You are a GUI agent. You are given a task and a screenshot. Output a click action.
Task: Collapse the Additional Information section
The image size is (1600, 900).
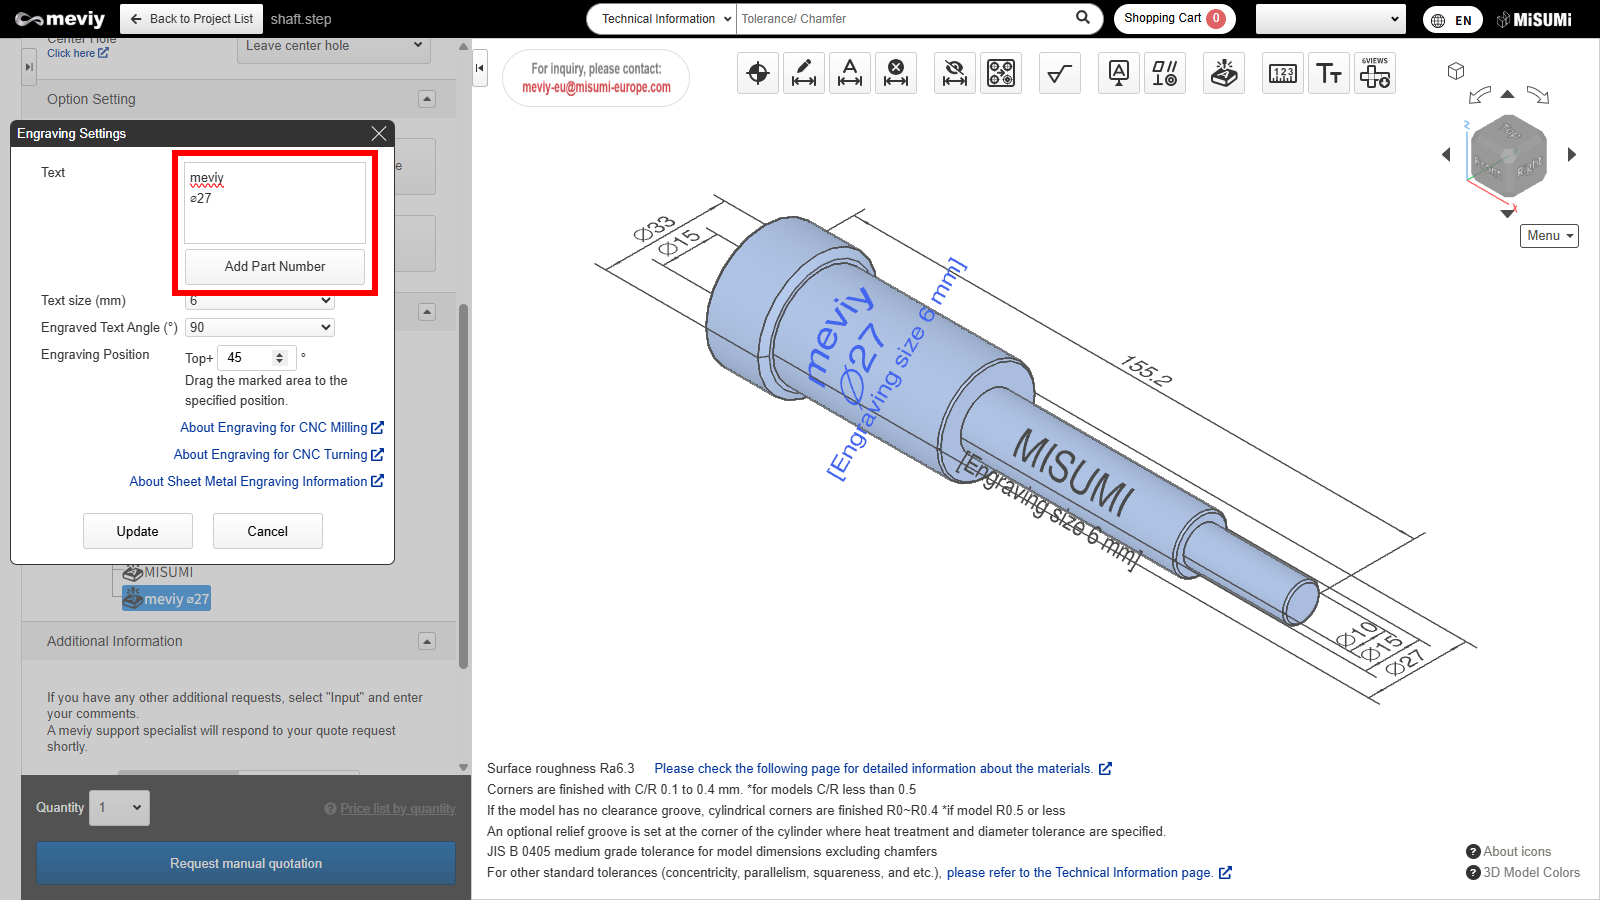[x=427, y=641]
